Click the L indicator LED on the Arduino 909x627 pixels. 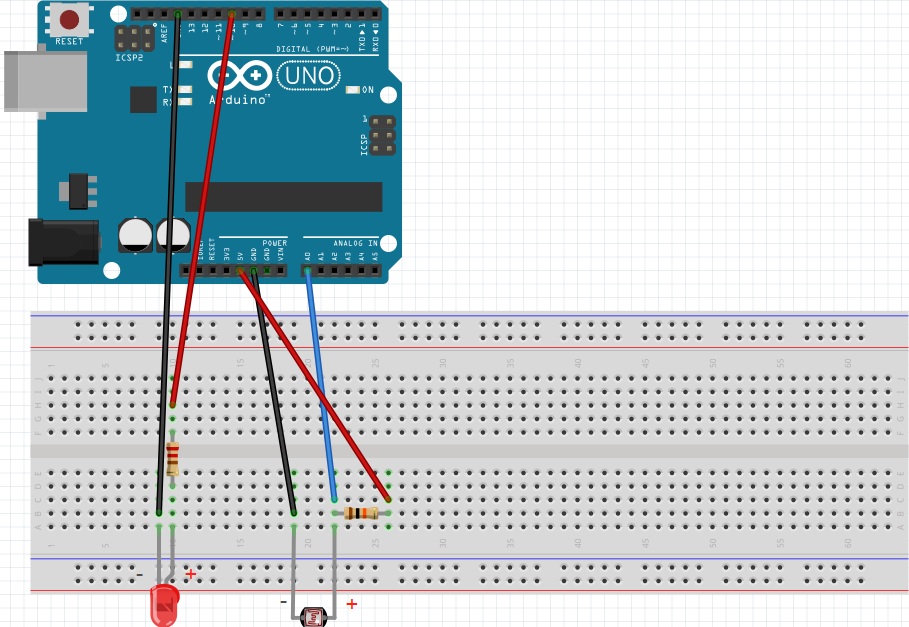[185, 65]
